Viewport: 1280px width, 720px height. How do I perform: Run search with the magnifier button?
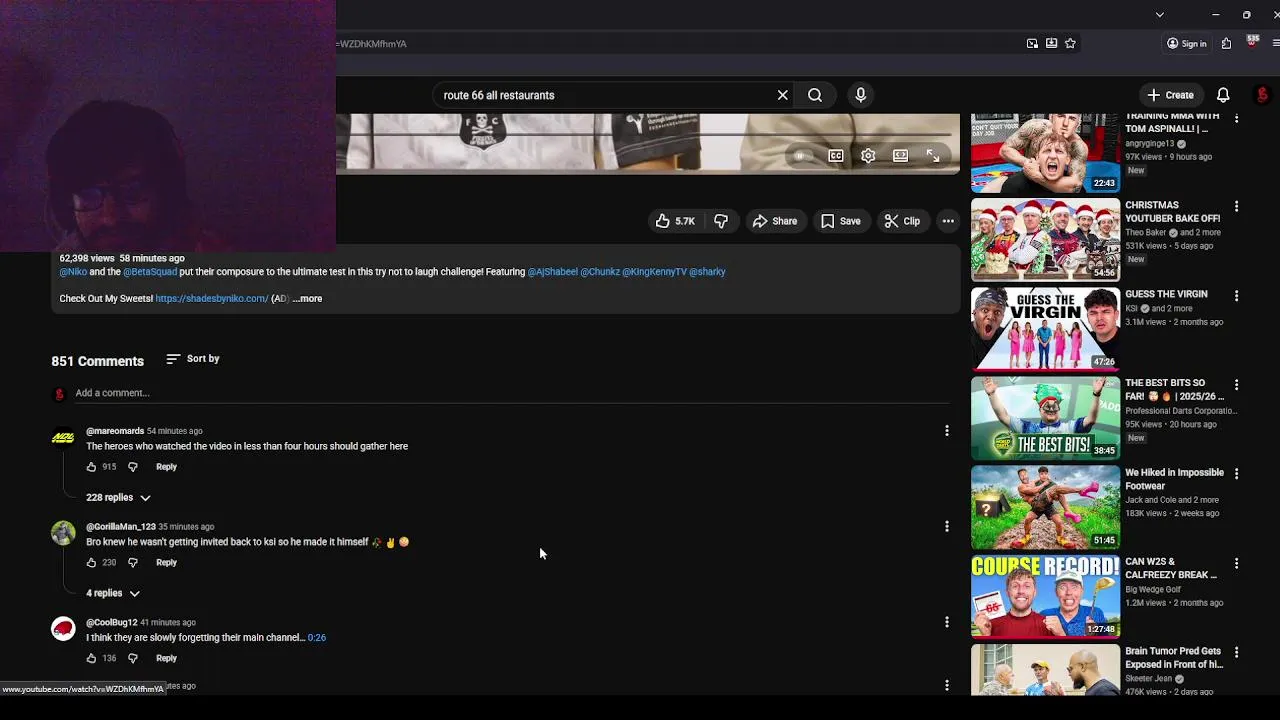pyautogui.click(x=815, y=95)
